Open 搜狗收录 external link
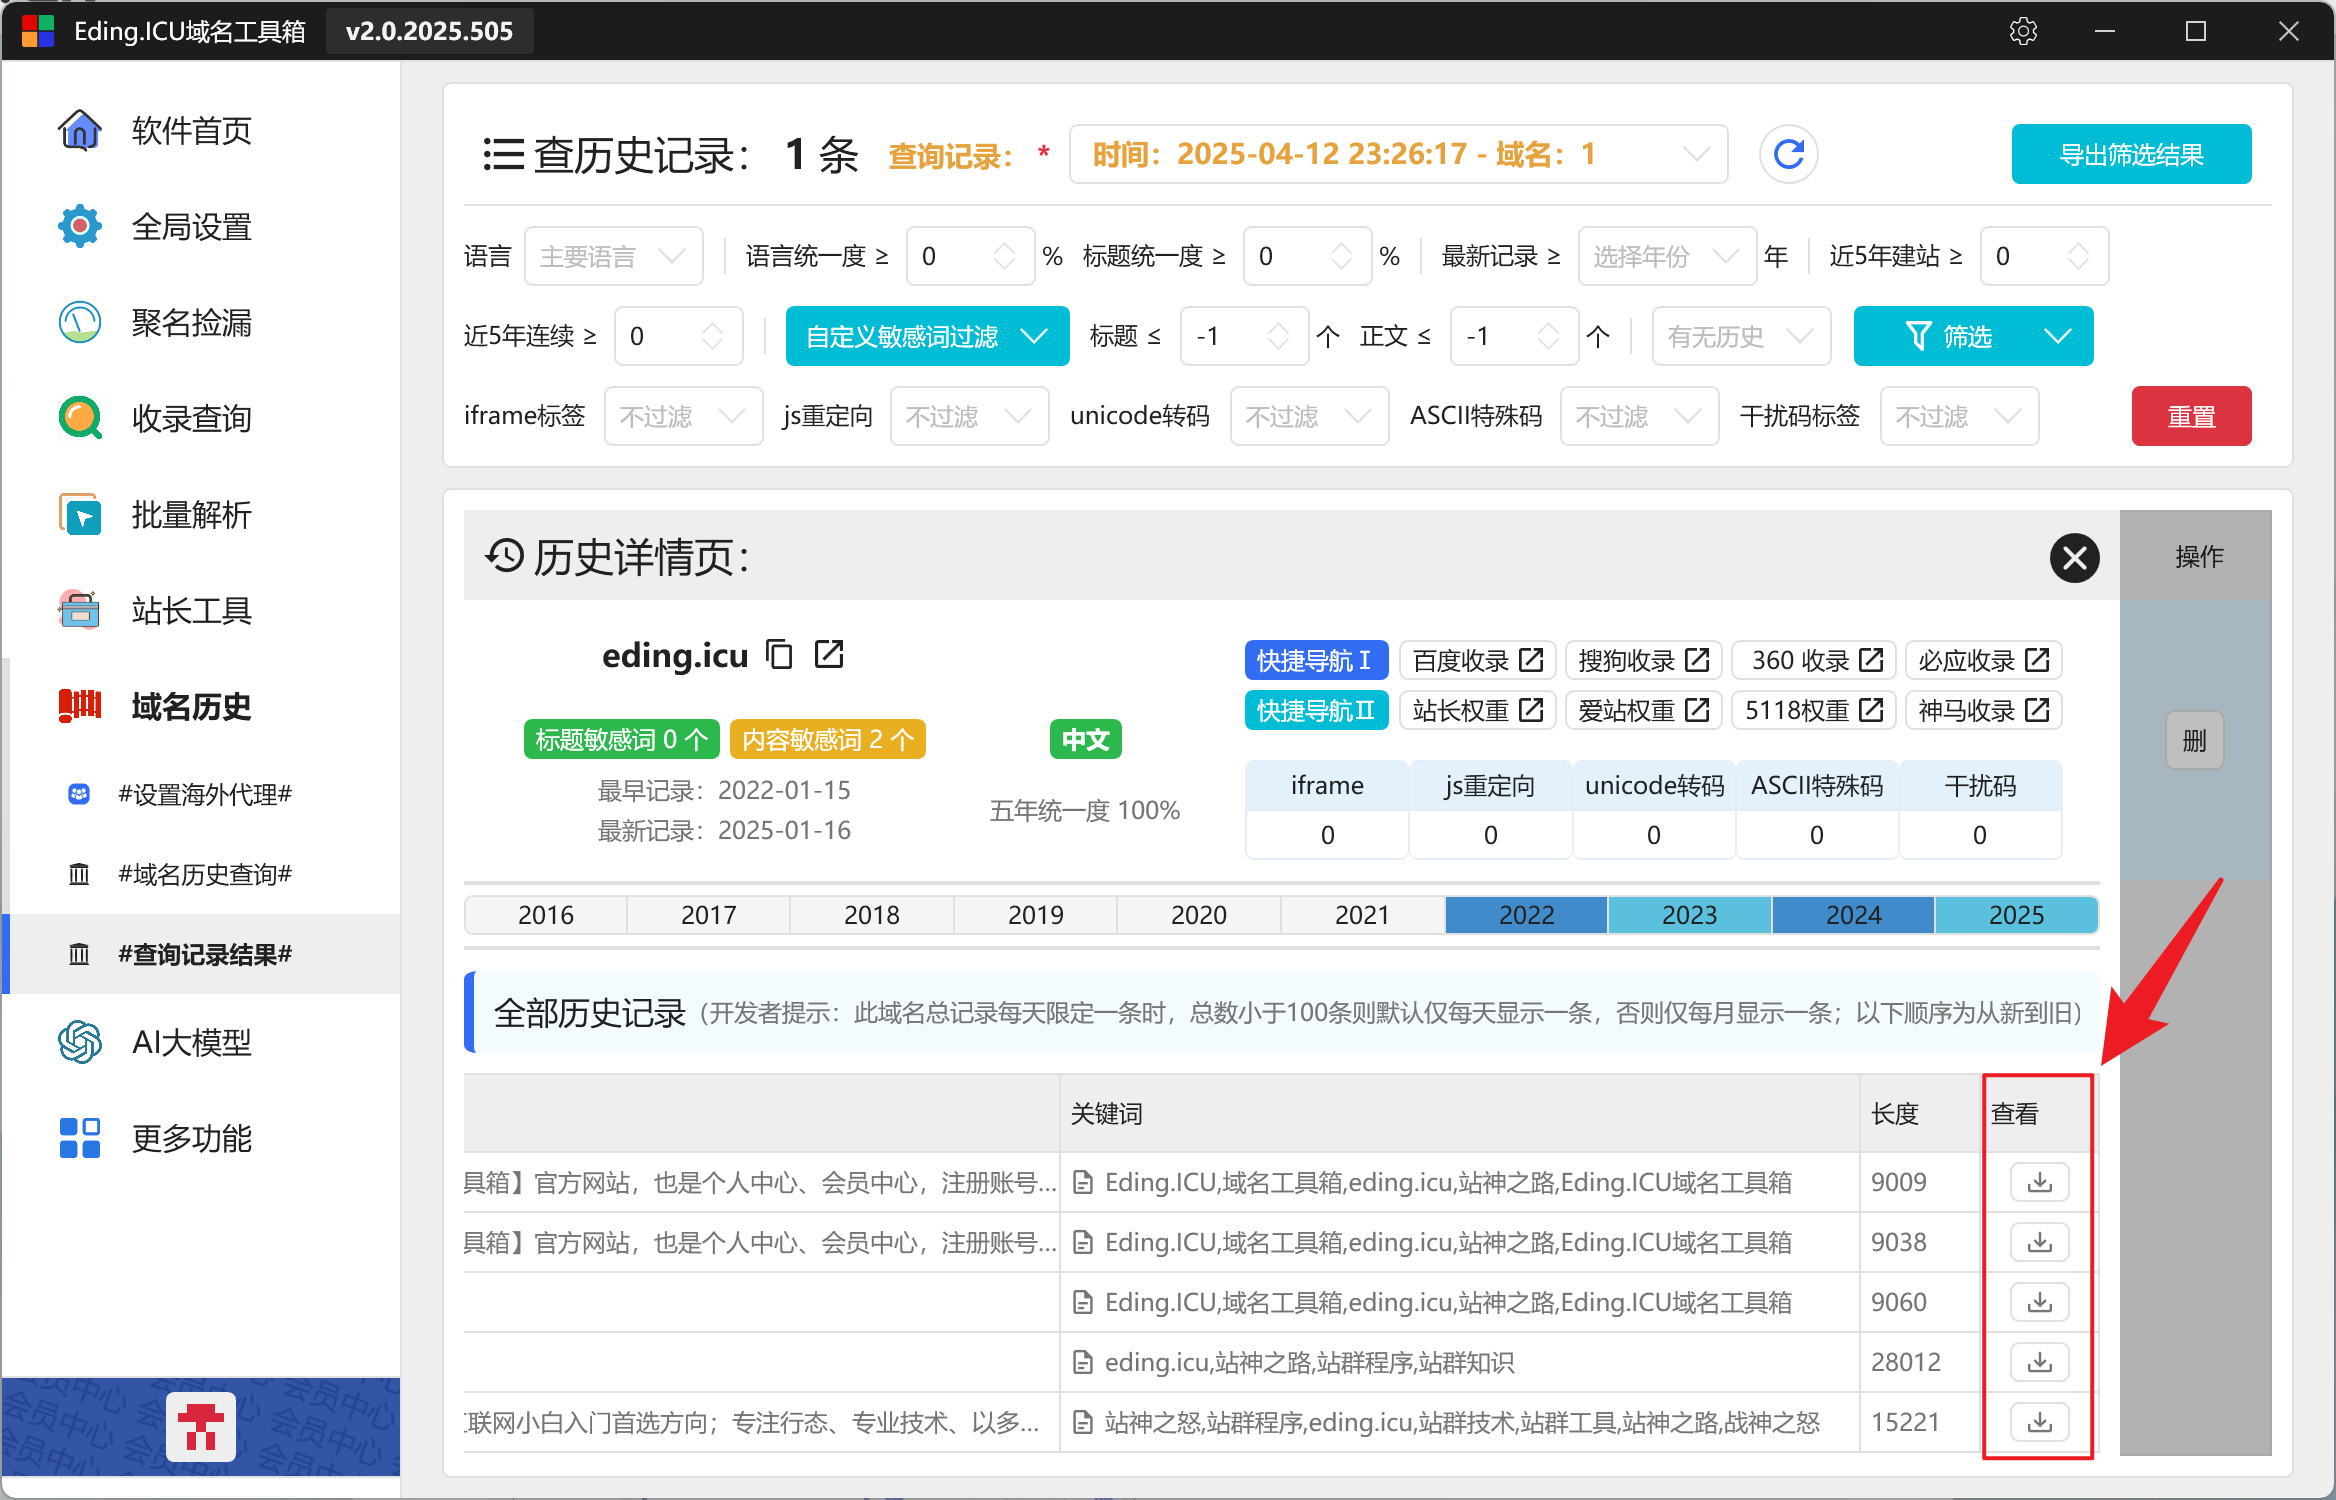 [x=1643, y=660]
